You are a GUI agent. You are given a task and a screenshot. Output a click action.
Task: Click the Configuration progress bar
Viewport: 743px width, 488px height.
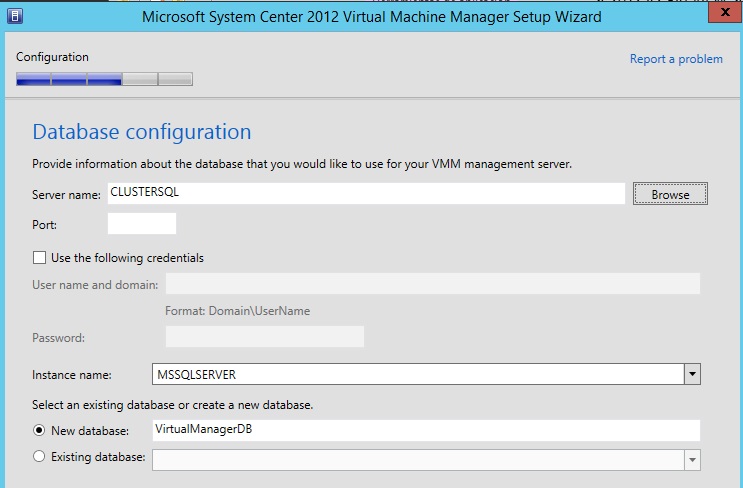[104, 79]
